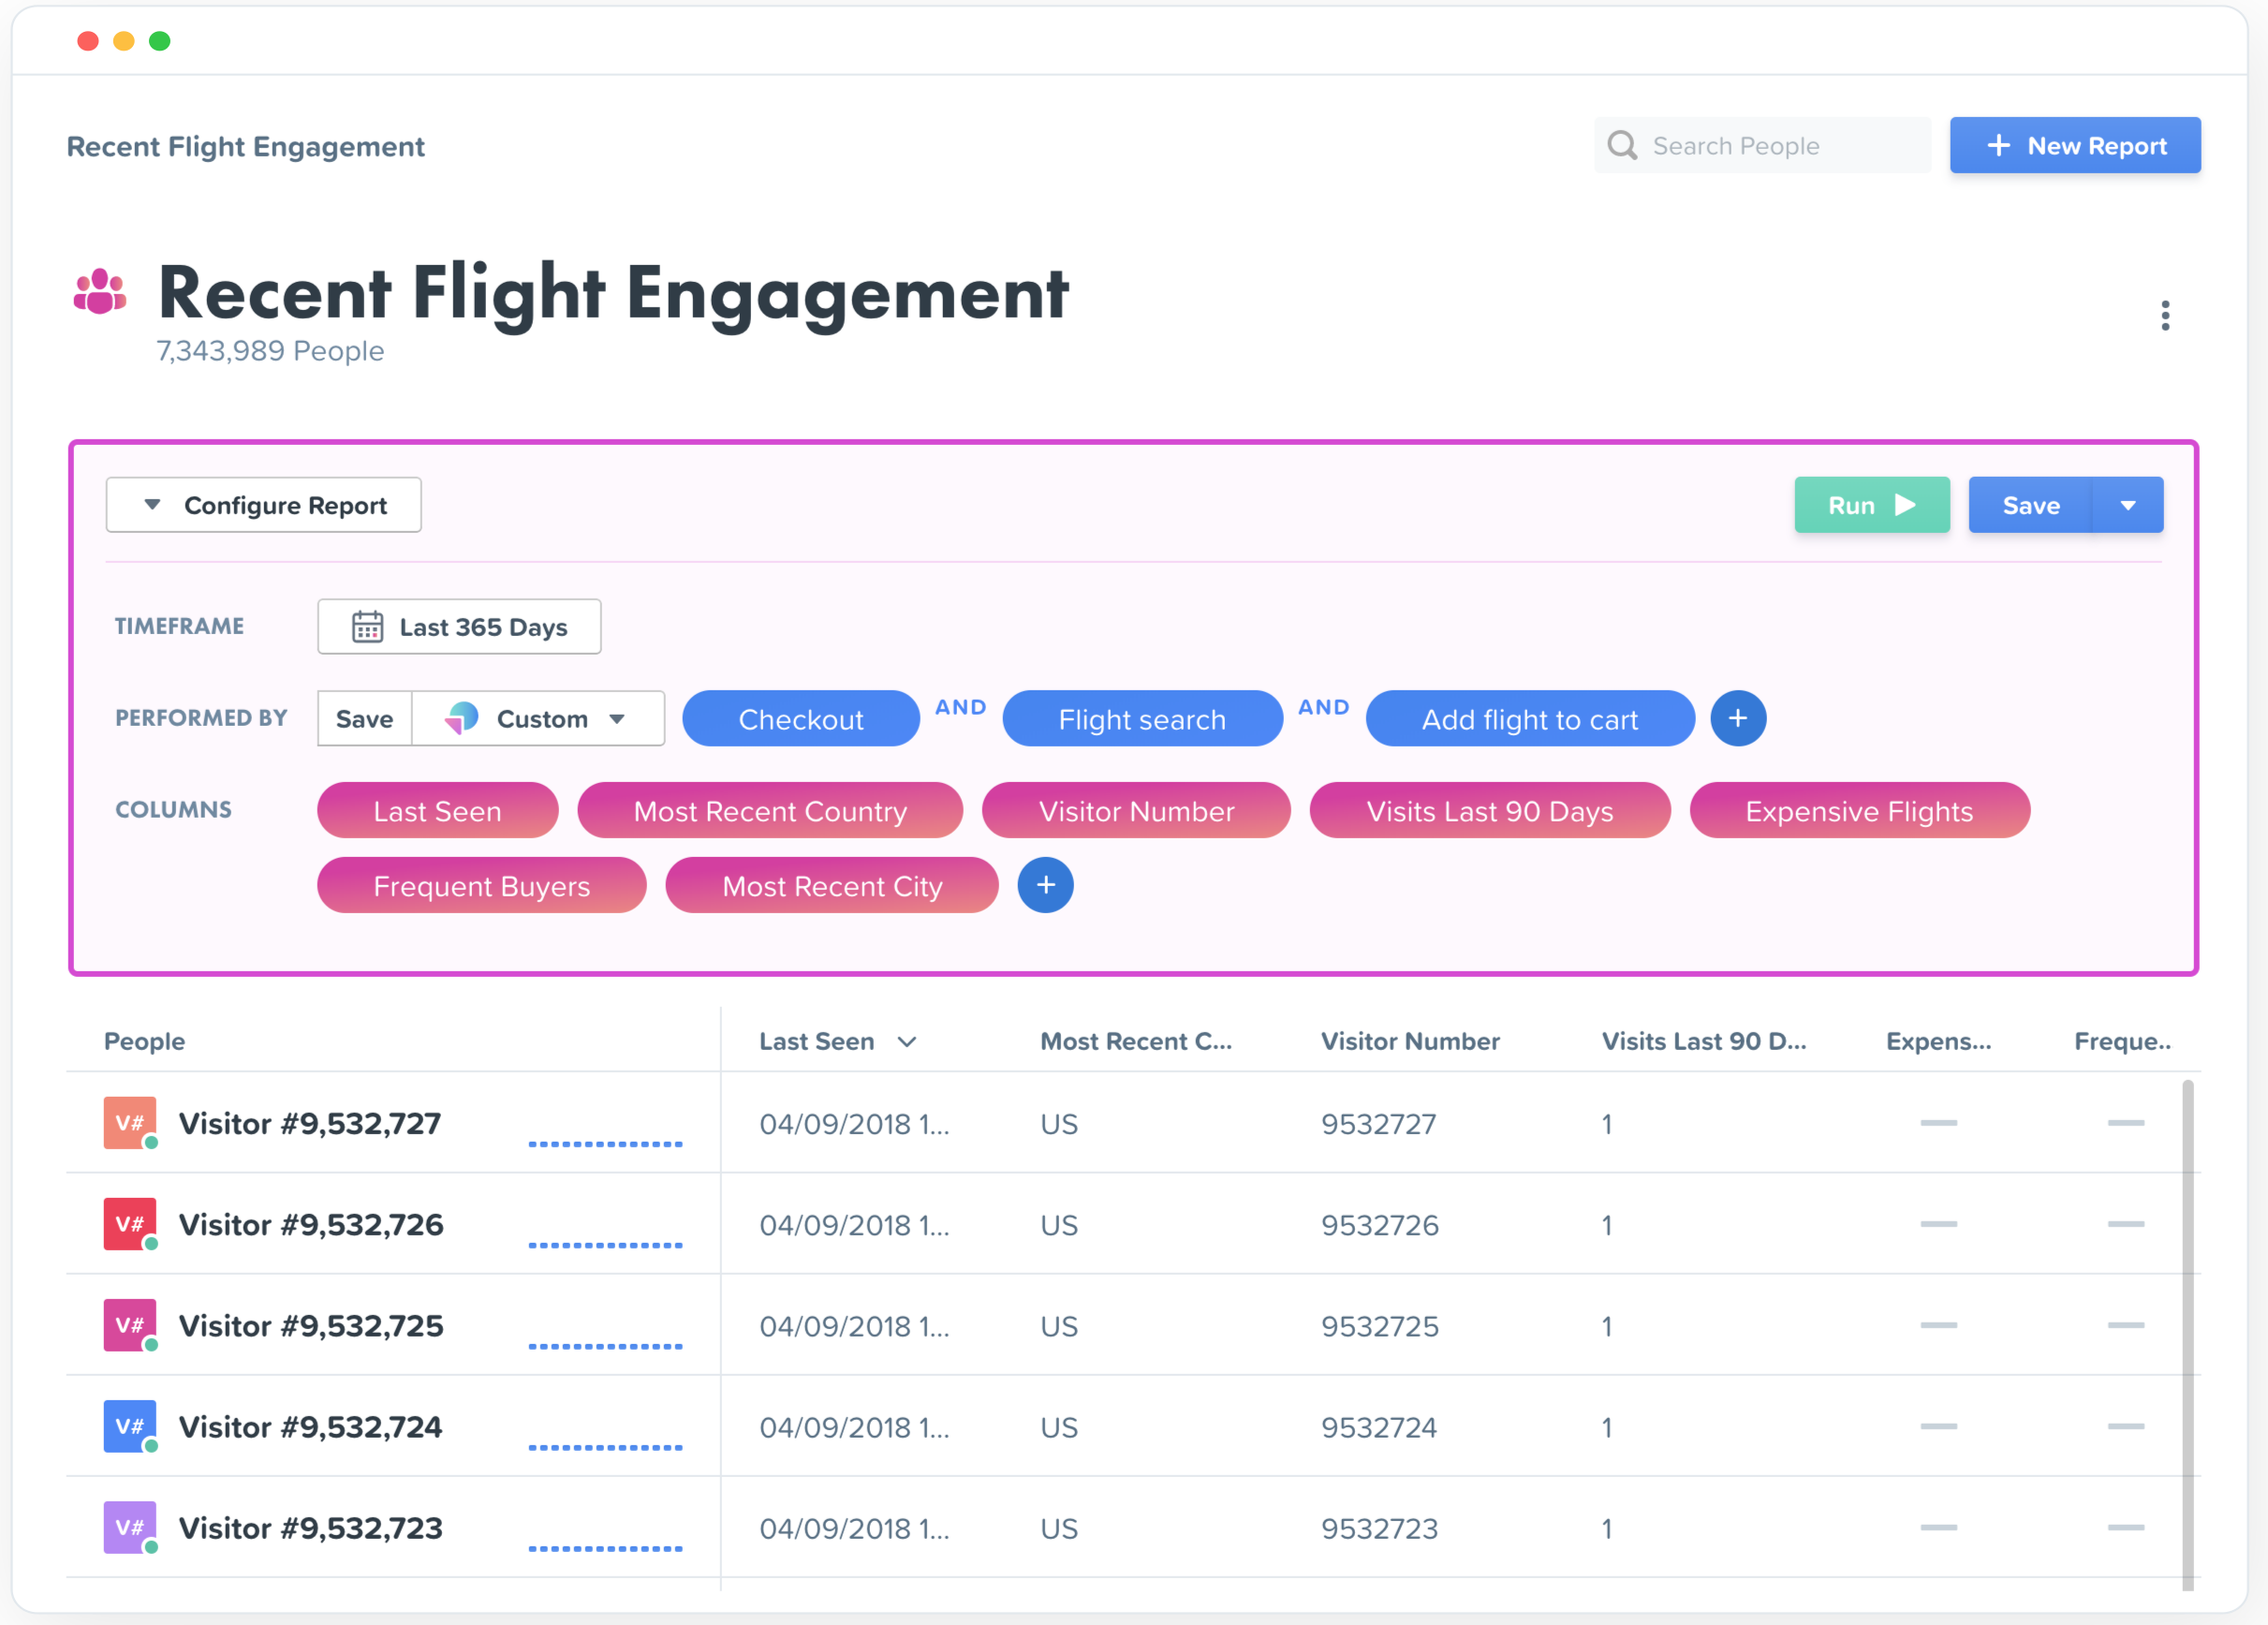The width and height of the screenshot is (2268, 1625).
Task: Select the Checkout event pill
Action: pos(800,719)
